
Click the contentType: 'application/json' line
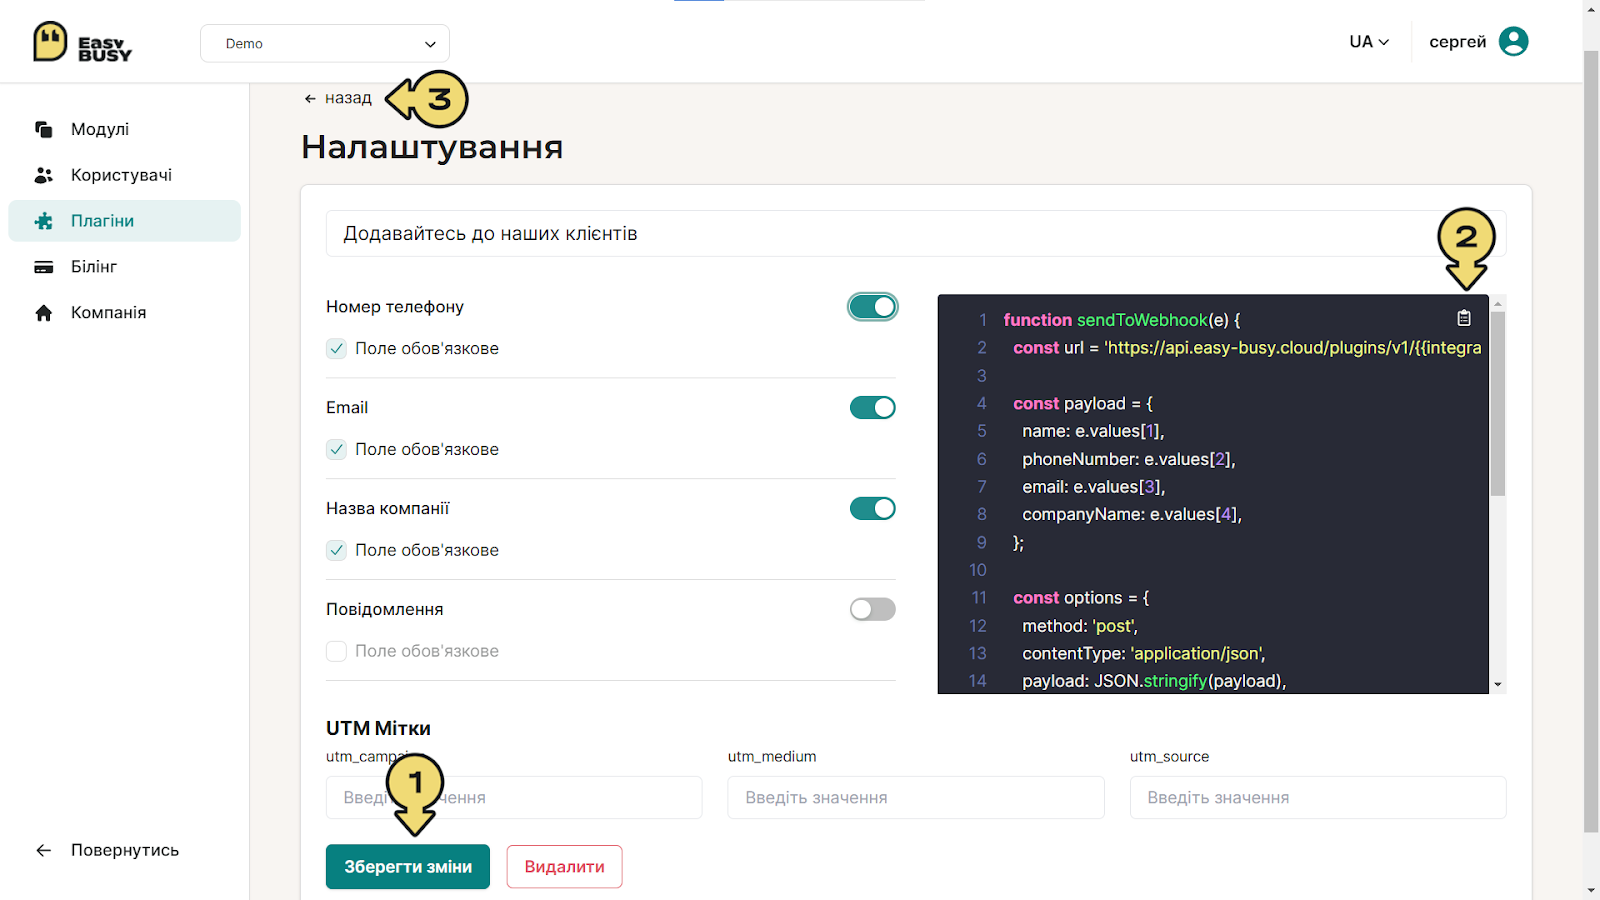[1144, 653]
